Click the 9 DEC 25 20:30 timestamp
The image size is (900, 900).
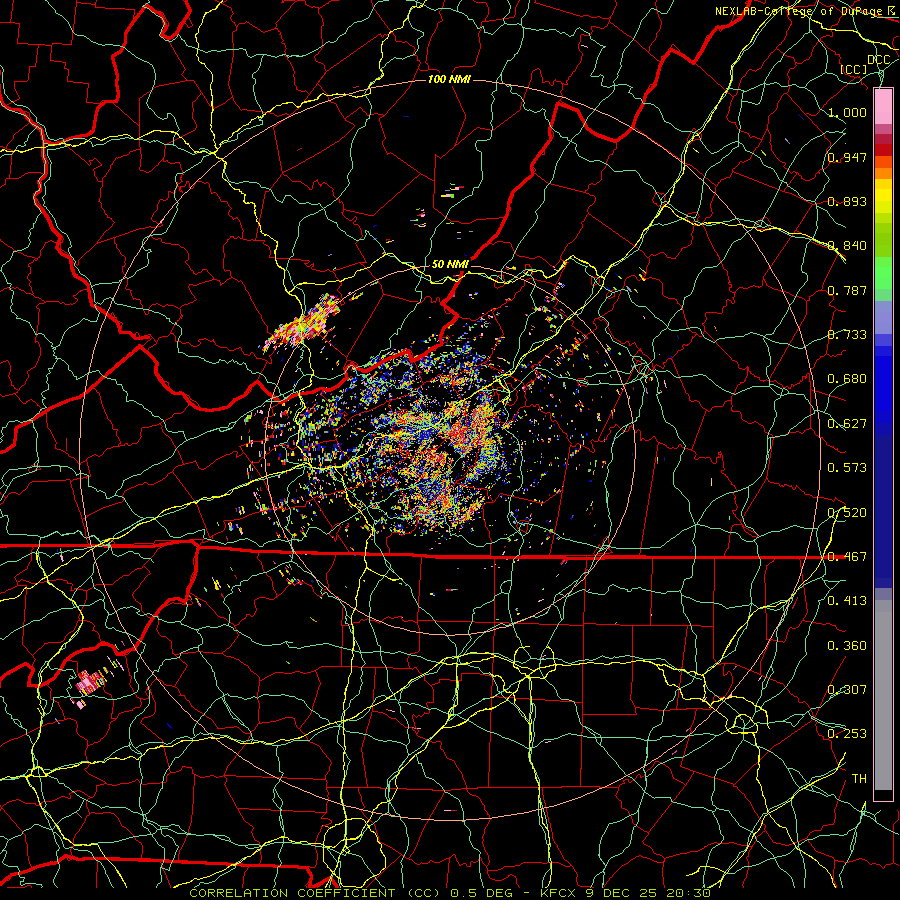[x=648, y=893]
